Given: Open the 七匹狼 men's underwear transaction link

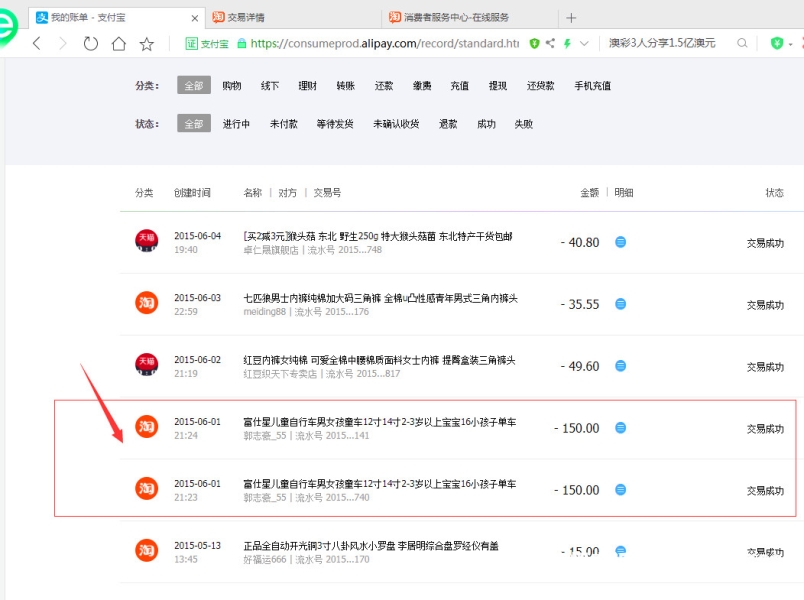Looking at the screenshot, I should tap(379, 298).
